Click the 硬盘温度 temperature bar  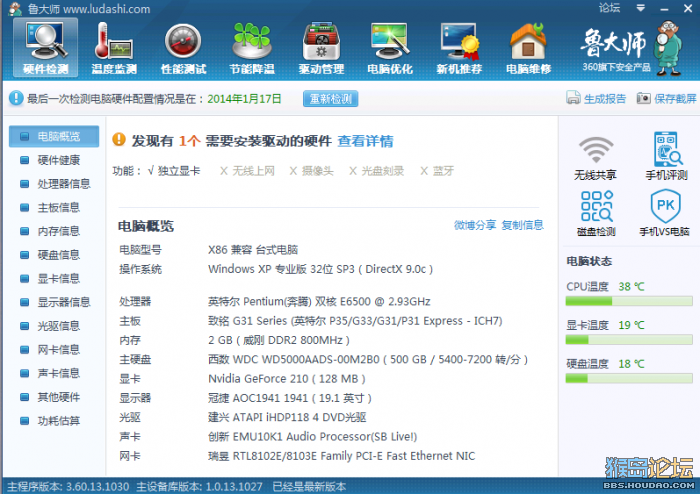click(629, 378)
